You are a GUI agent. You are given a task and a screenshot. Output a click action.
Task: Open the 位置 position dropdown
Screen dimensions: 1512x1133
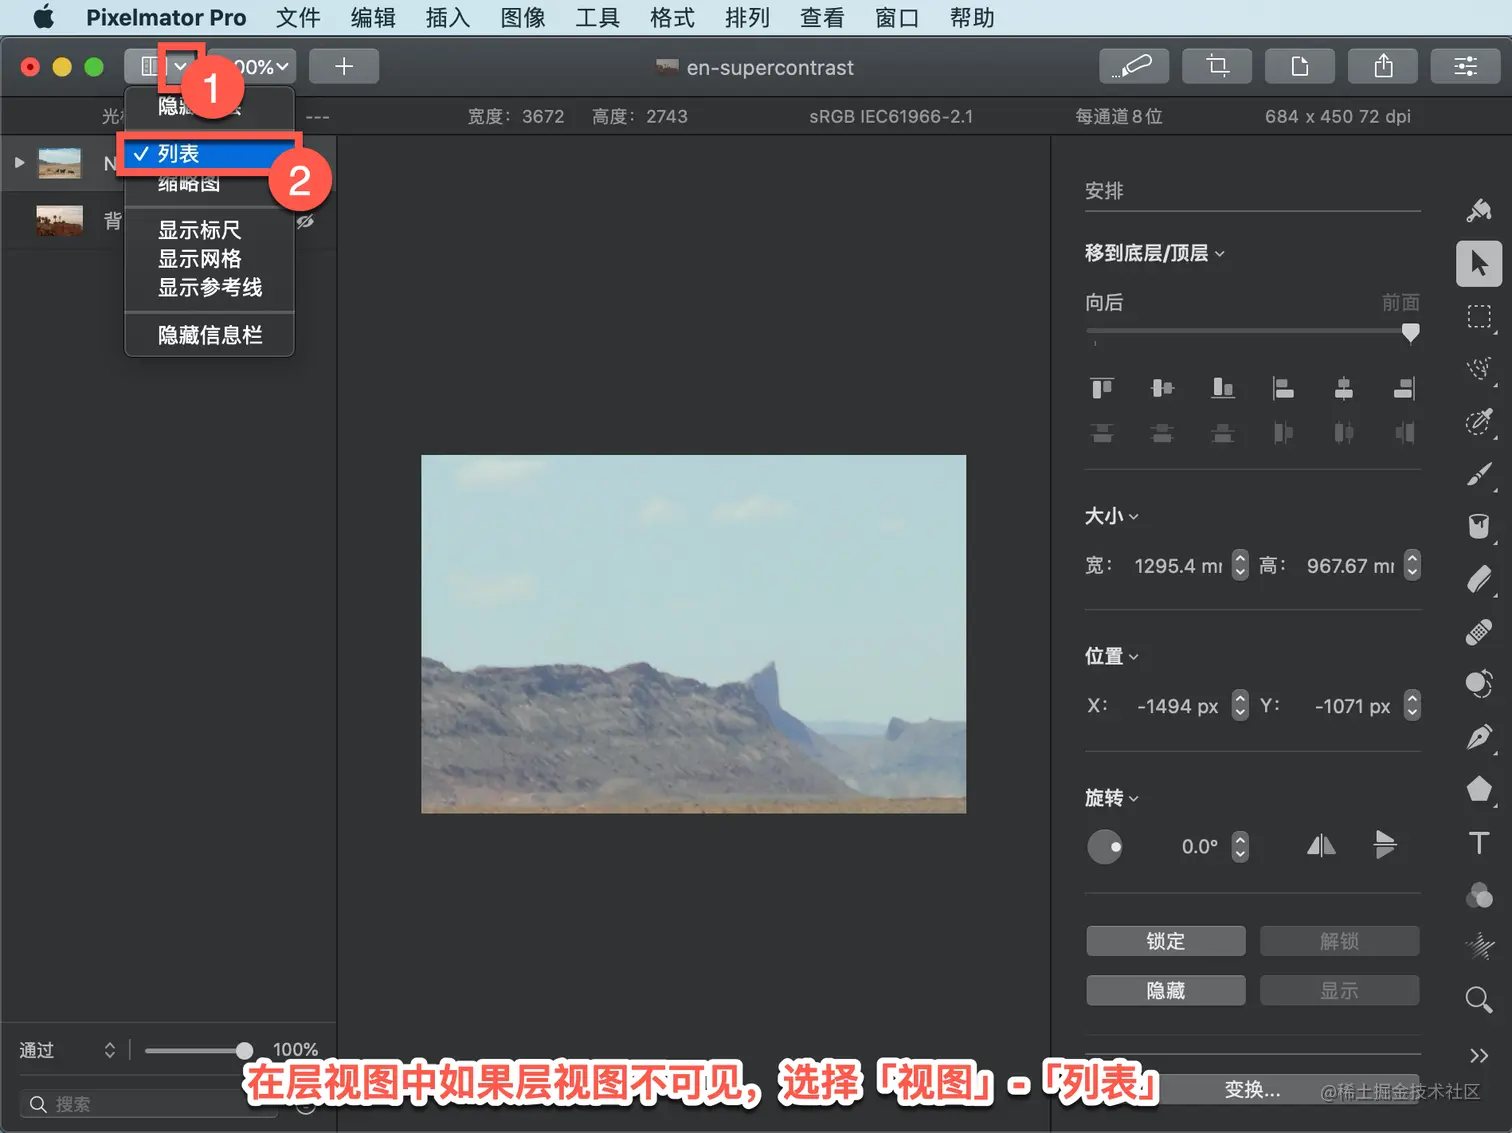point(1112,656)
